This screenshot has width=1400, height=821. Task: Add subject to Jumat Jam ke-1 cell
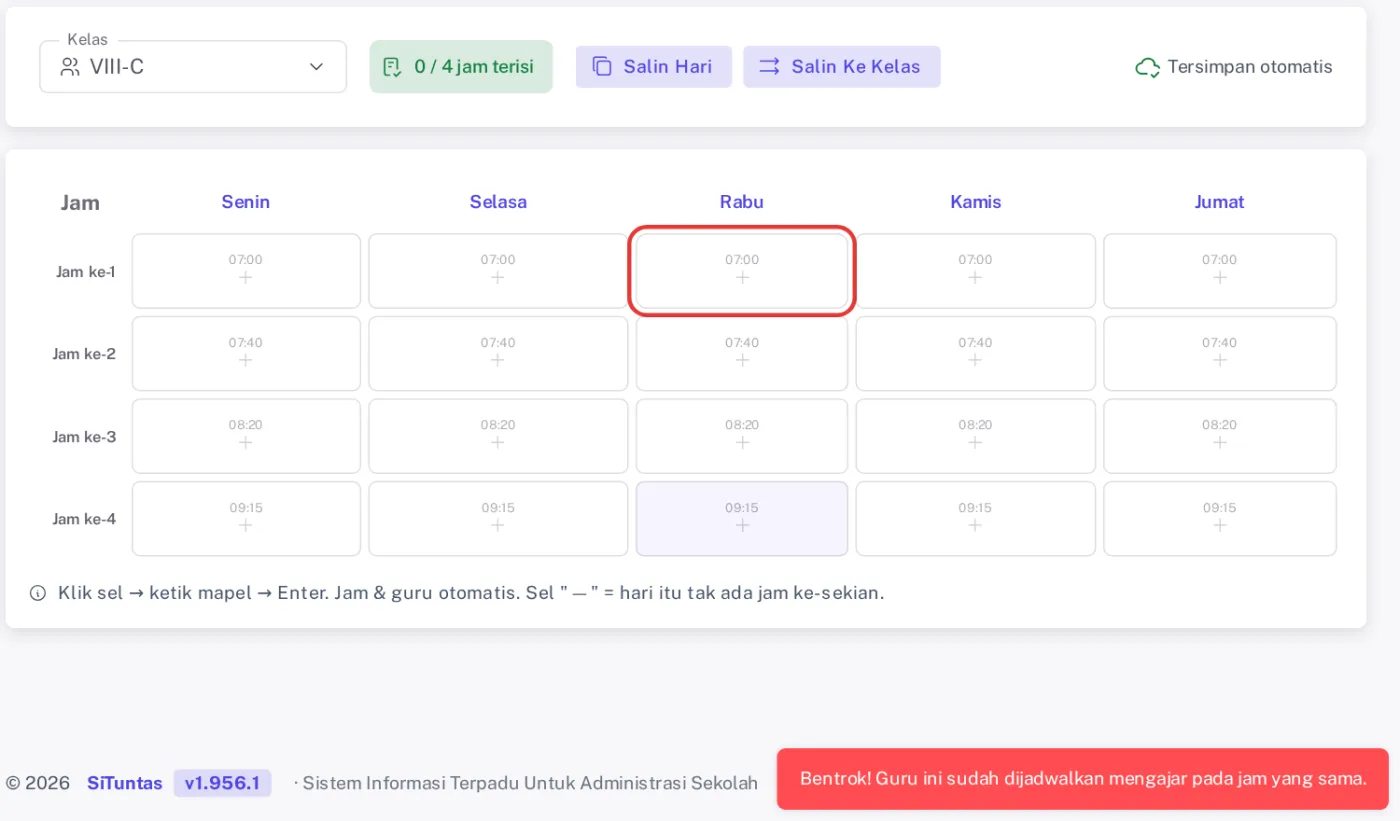tap(1220, 271)
